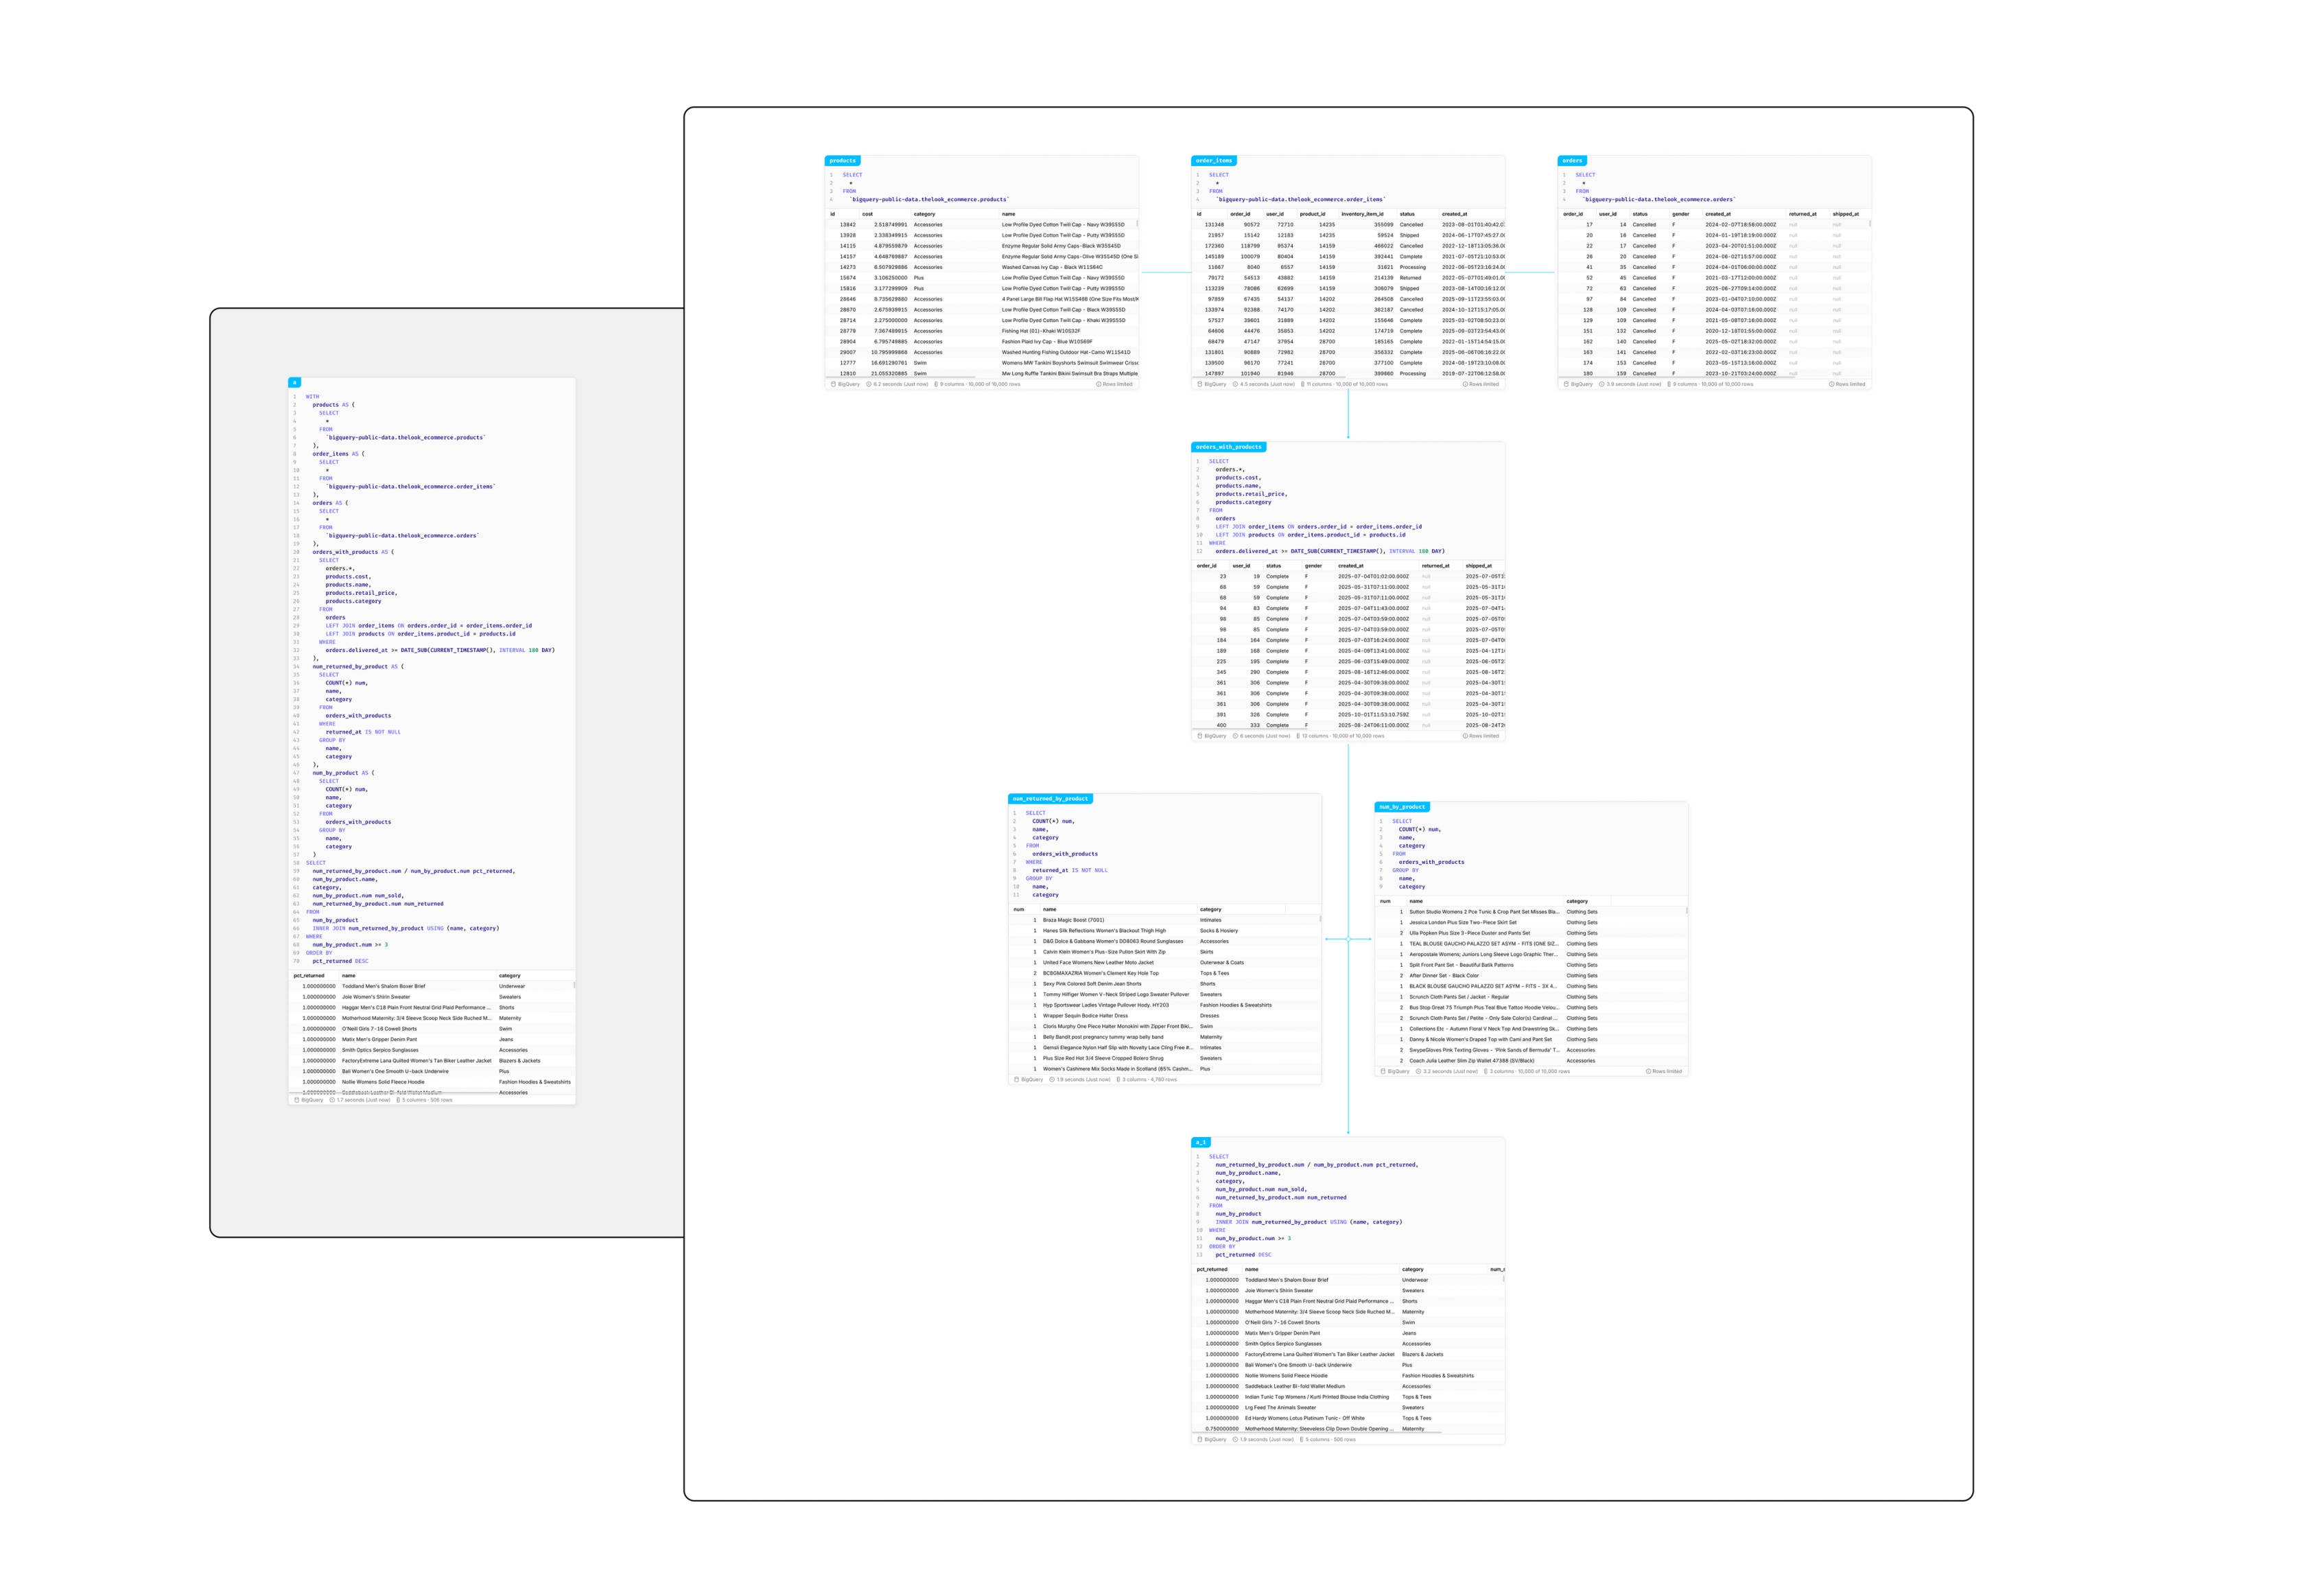Click BigQuery database icon in products cell footer
This screenshot has width=2324, height=1577.
click(x=833, y=384)
